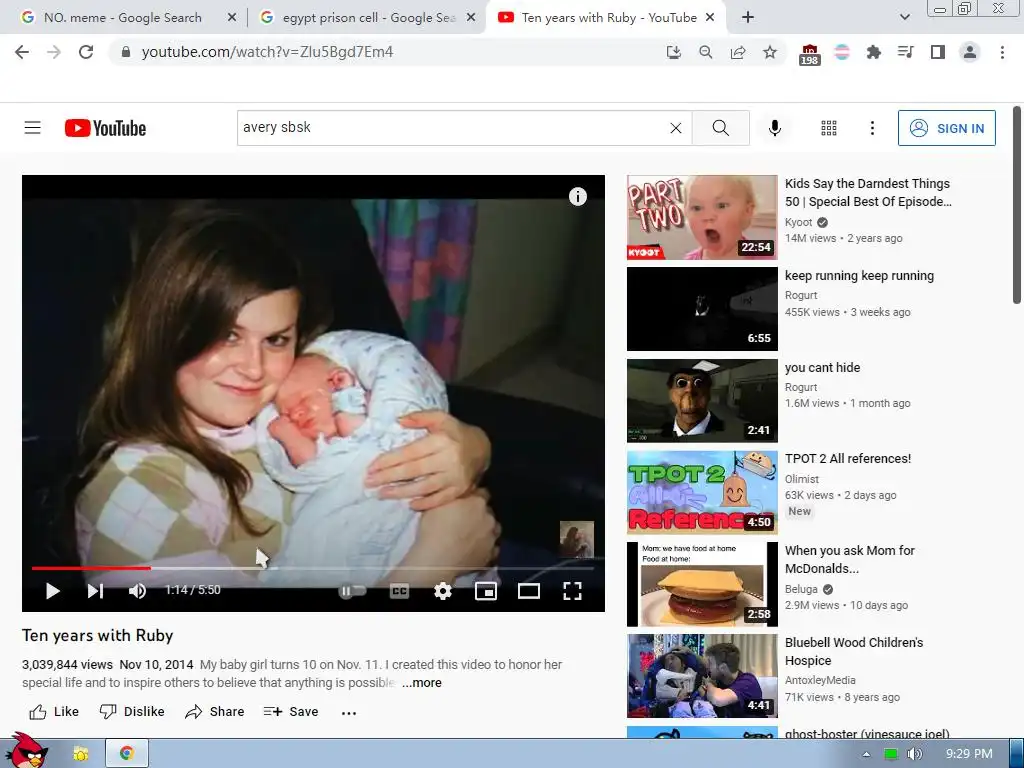
Task: Reload the page
Action: [86, 52]
